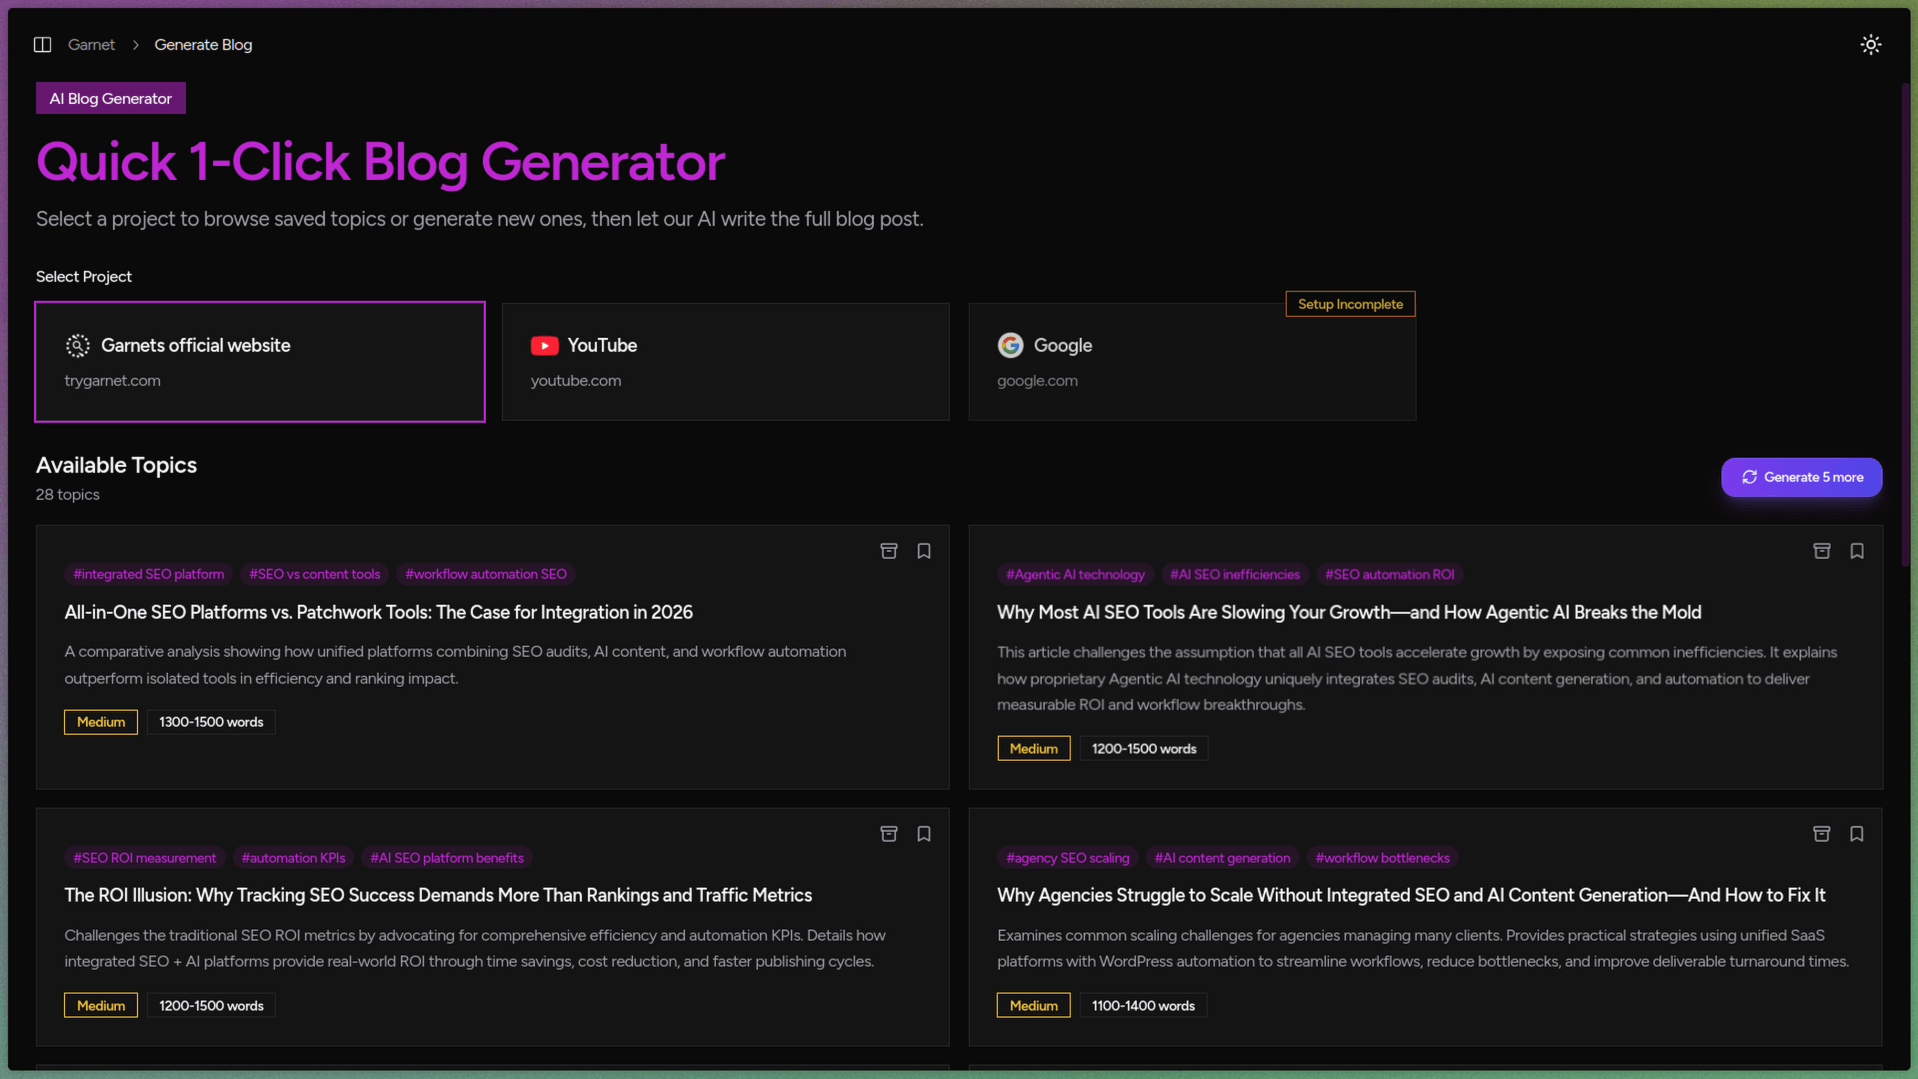Image resolution: width=1918 pixels, height=1079 pixels.
Task: Click the magnifier icon on Garnets website card
Action: pyautogui.click(x=77, y=345)
